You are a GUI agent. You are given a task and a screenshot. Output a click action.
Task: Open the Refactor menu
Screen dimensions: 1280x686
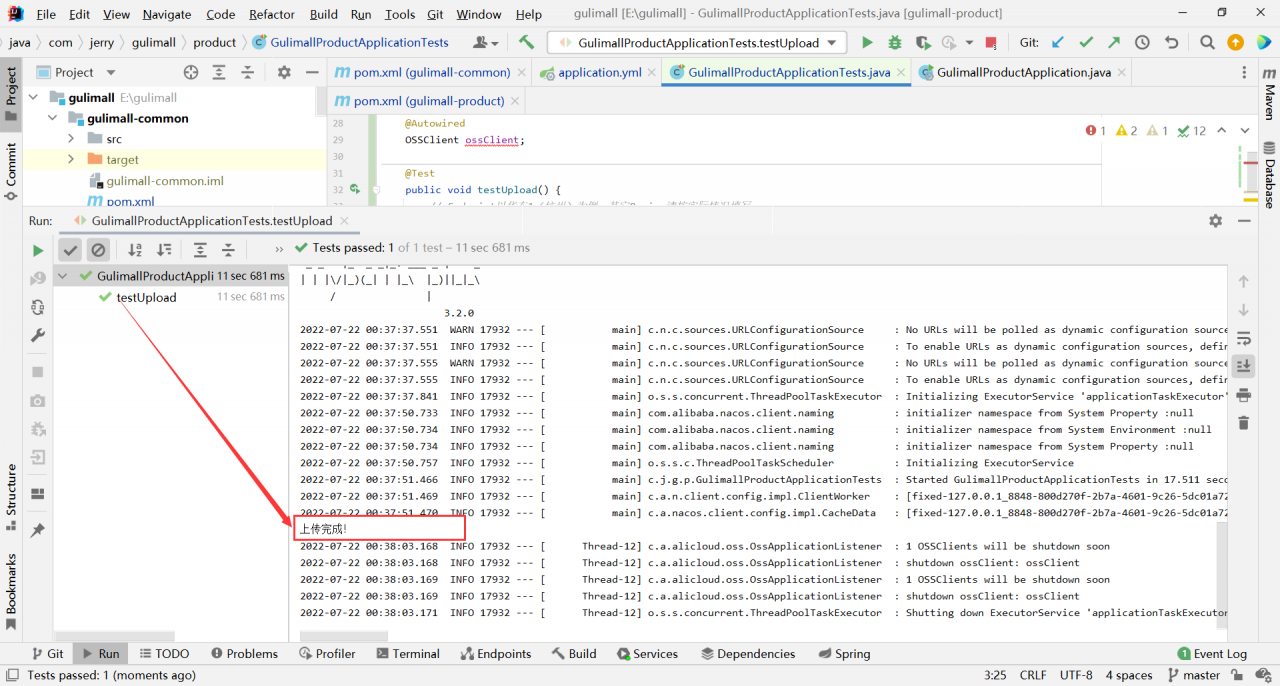pyautogui.click(x=272, y=14)
